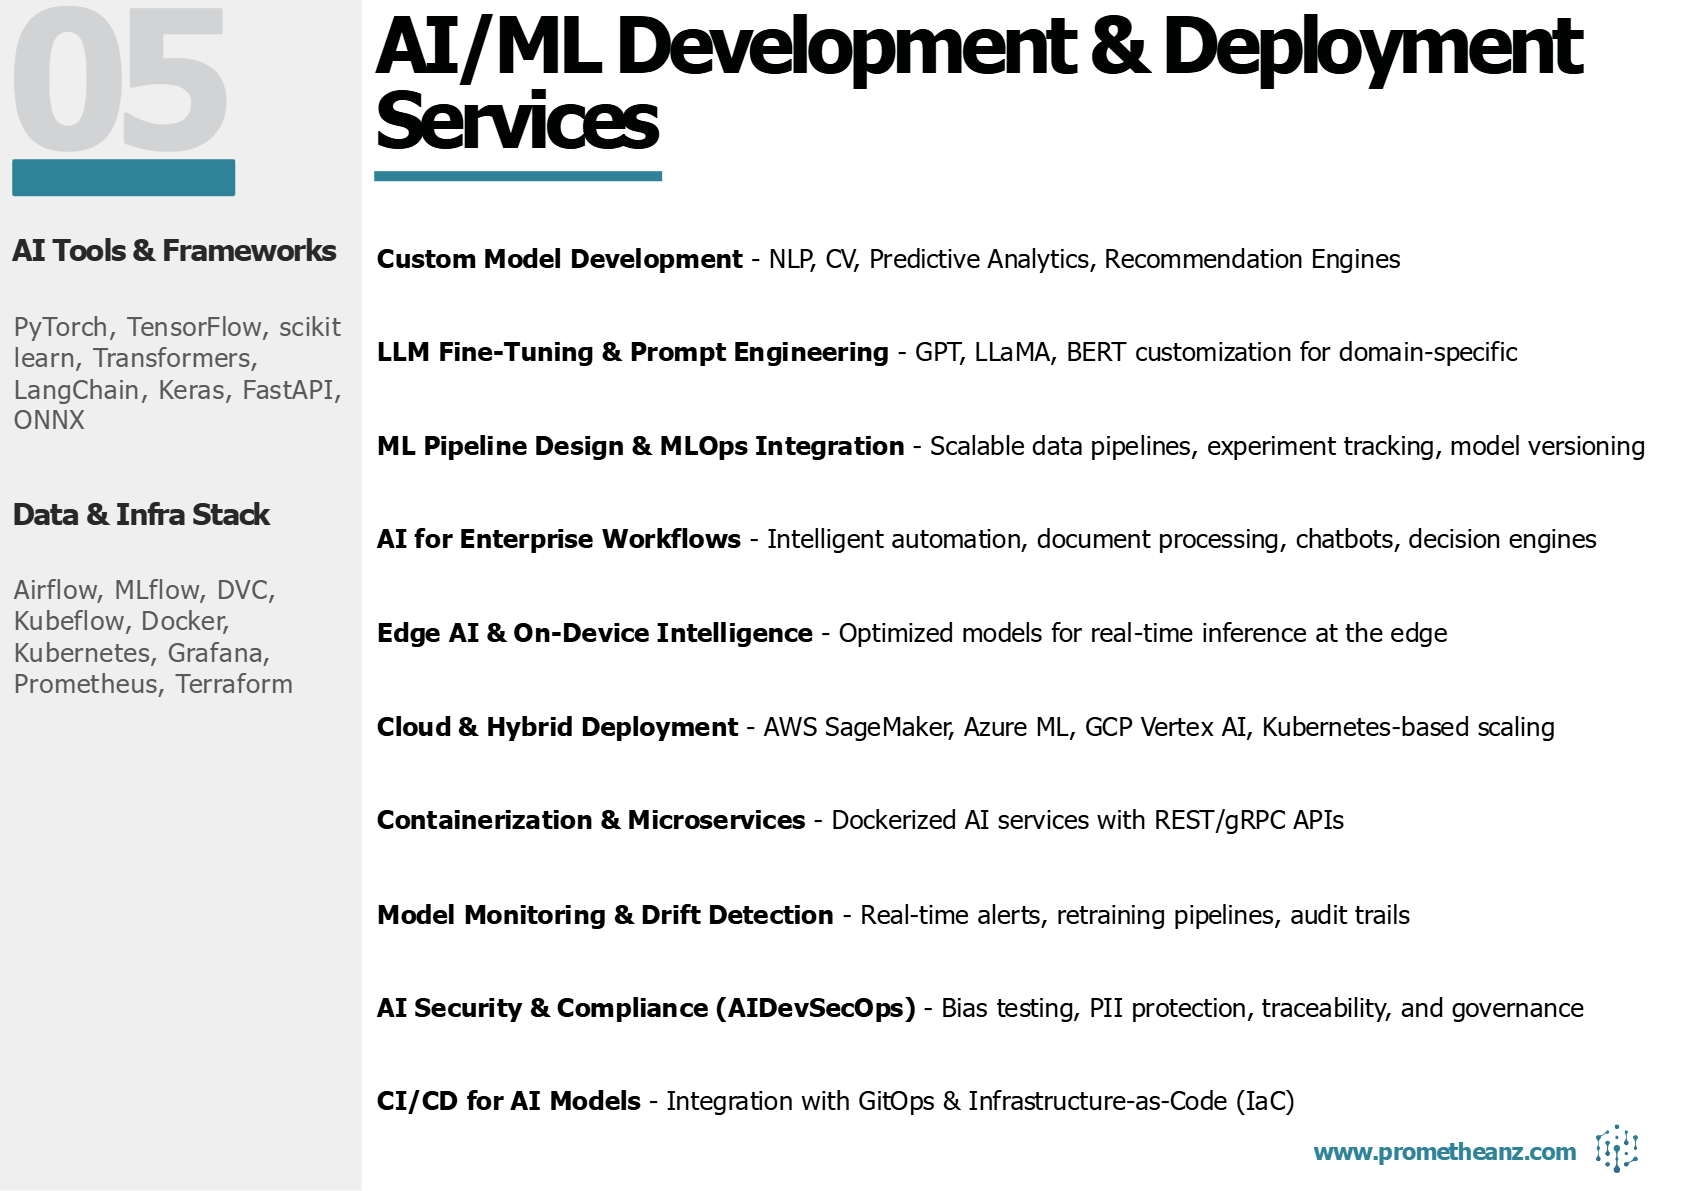Select the AI Tools & Frameworks heading

coord(174,251)
